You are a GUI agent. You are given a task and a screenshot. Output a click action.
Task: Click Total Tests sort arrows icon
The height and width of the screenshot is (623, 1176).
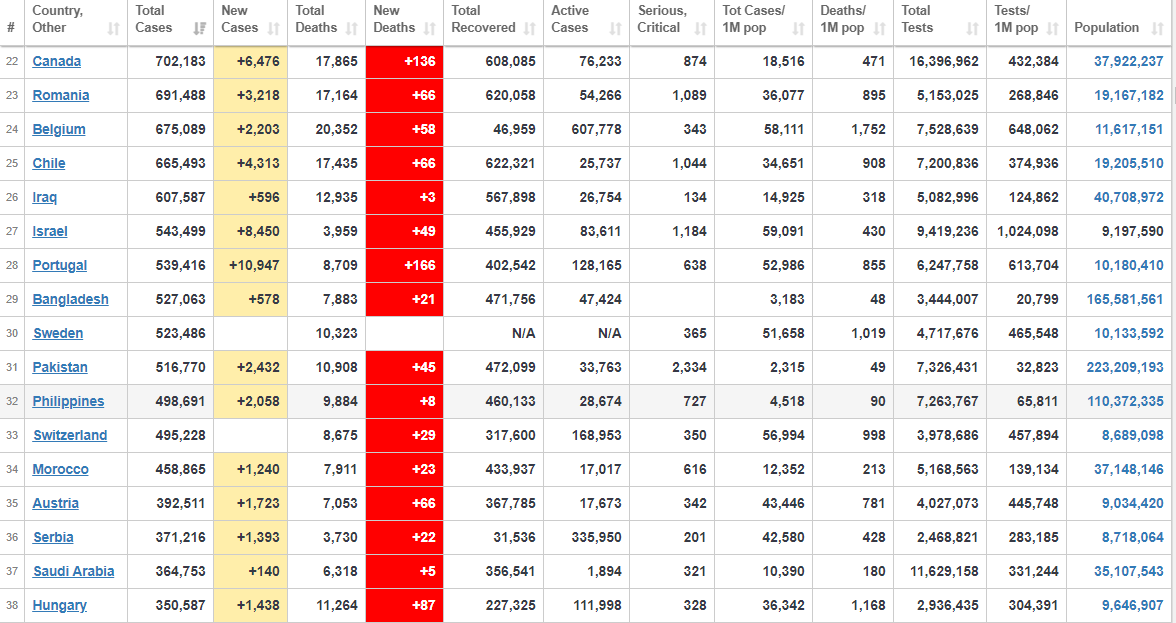pyautogui.click(x=973, y=29)
